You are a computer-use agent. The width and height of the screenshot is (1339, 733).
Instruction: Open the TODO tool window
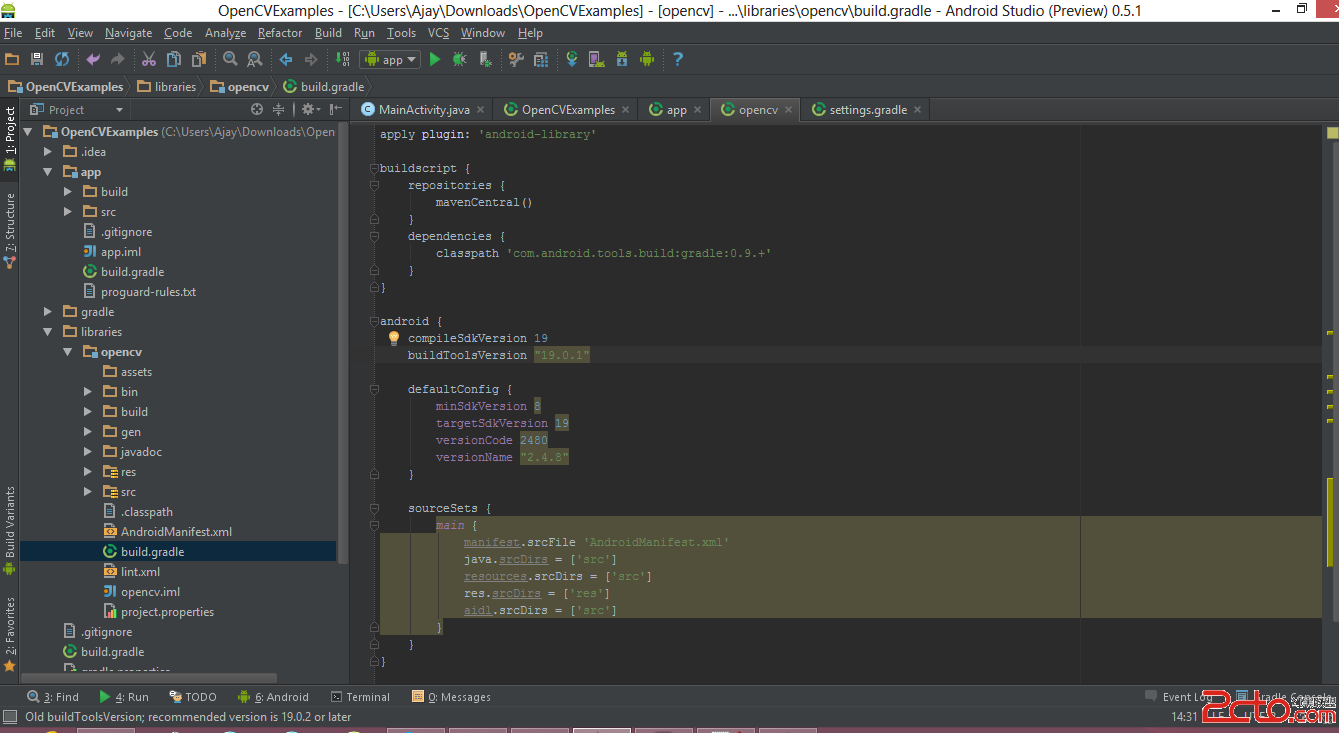click(x=193, y=697)
